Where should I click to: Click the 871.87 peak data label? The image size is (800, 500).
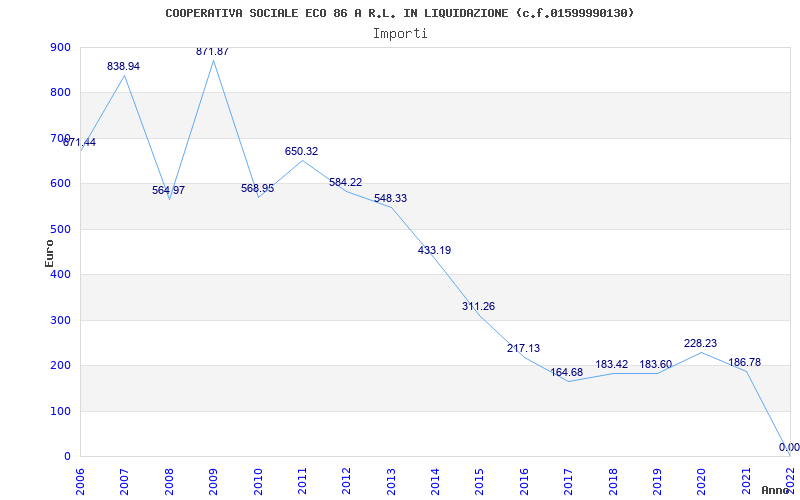pyautogui.click(x=212, y=51)
